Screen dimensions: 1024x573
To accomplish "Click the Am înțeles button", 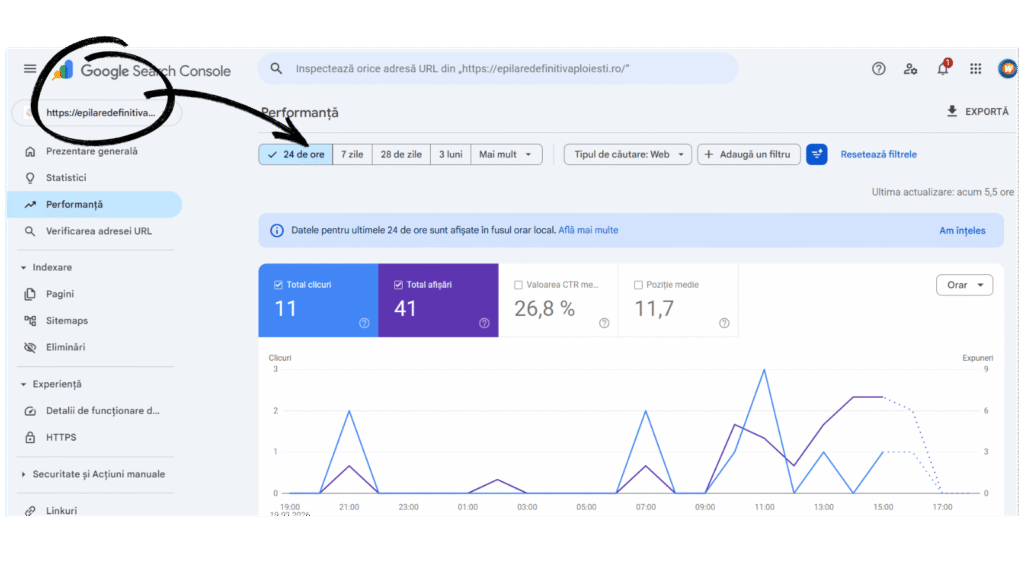I will (962, 230).
